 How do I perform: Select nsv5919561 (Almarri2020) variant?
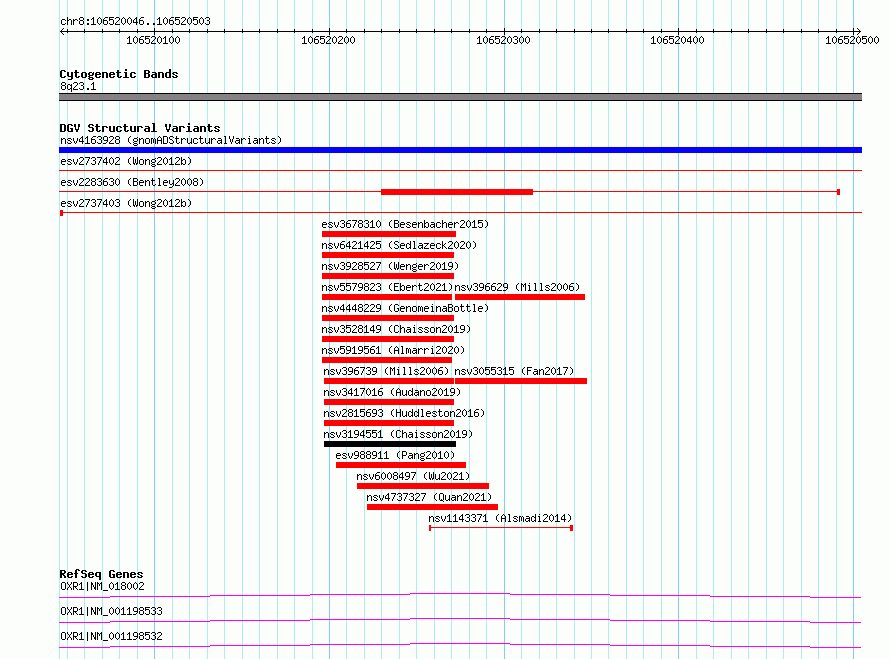(393, 350)
